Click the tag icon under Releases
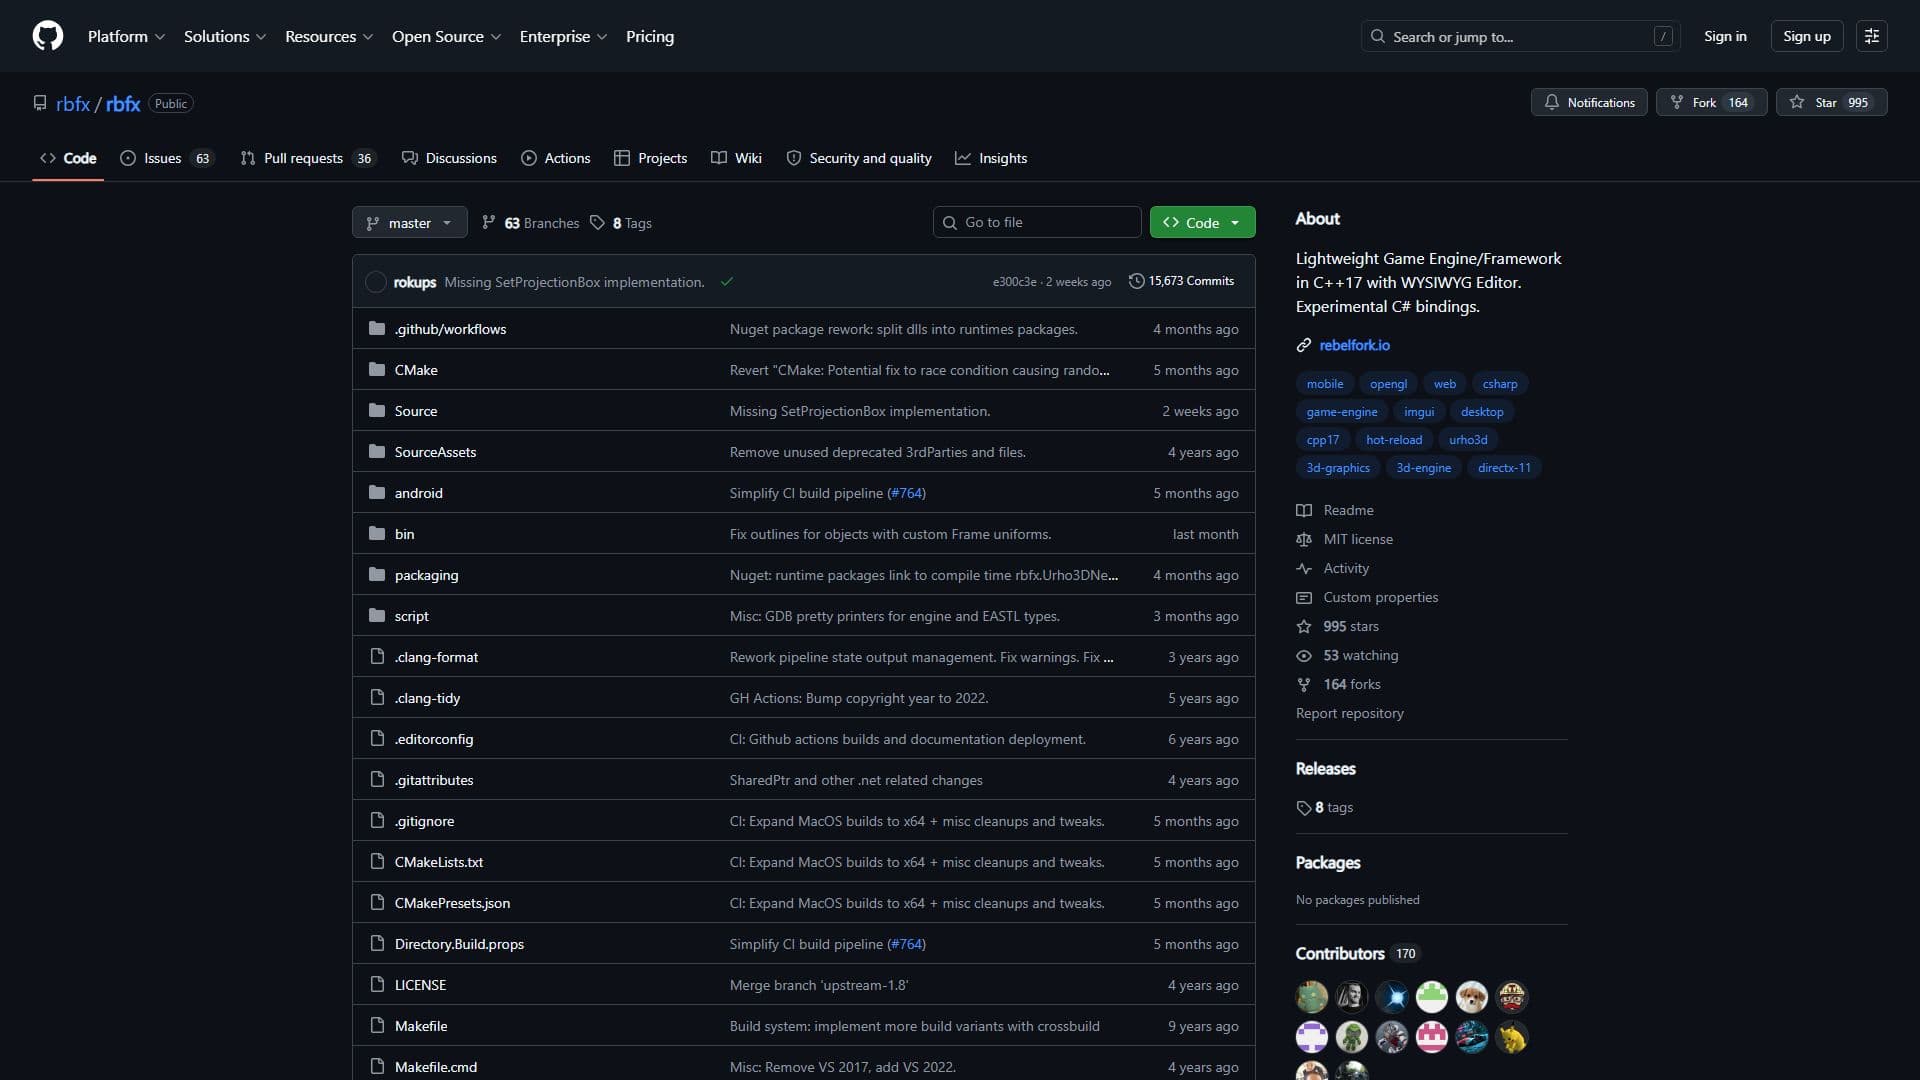Screen dimensions: 1920x1080 tap(1304, 808)
